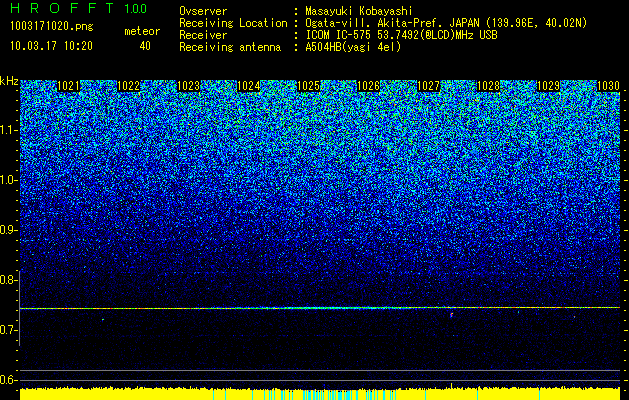Click the 0.7 frequency axis label
This screenshot has width=629, height=400.
point(8,330)
